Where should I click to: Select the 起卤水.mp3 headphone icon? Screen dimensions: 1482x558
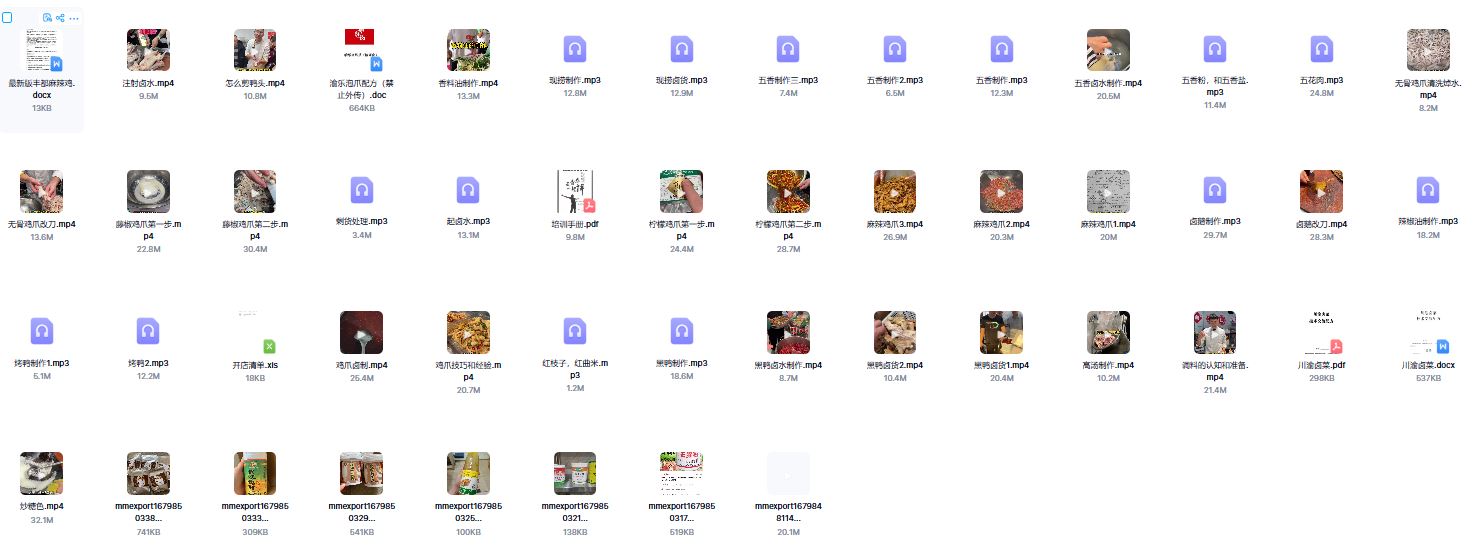coord(468,191)
